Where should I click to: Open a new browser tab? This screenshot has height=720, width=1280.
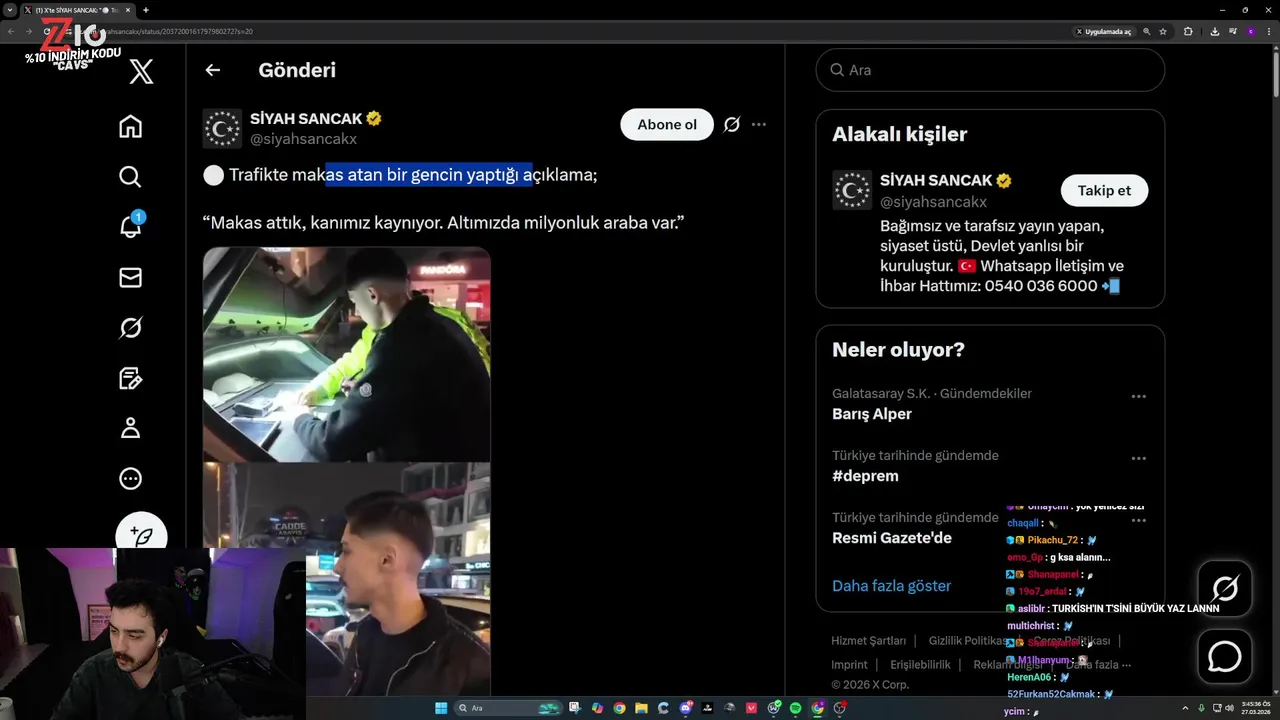tap(146, 10)
